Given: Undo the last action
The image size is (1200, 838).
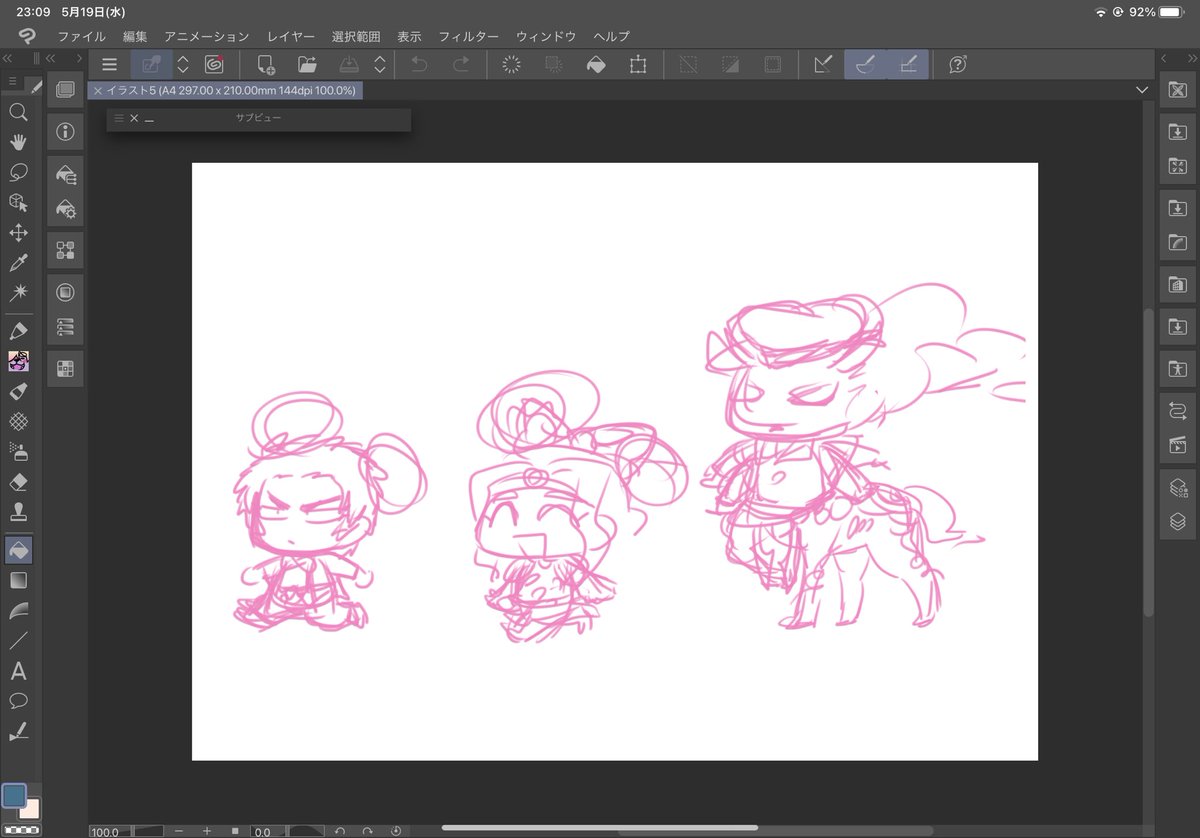Looking at the screenshot, I should [419, 64].
